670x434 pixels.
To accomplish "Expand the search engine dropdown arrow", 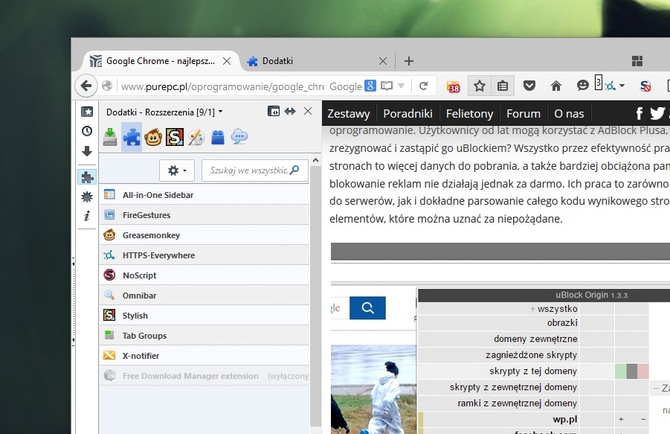I will pyautogui.click(x=401, y=86).
